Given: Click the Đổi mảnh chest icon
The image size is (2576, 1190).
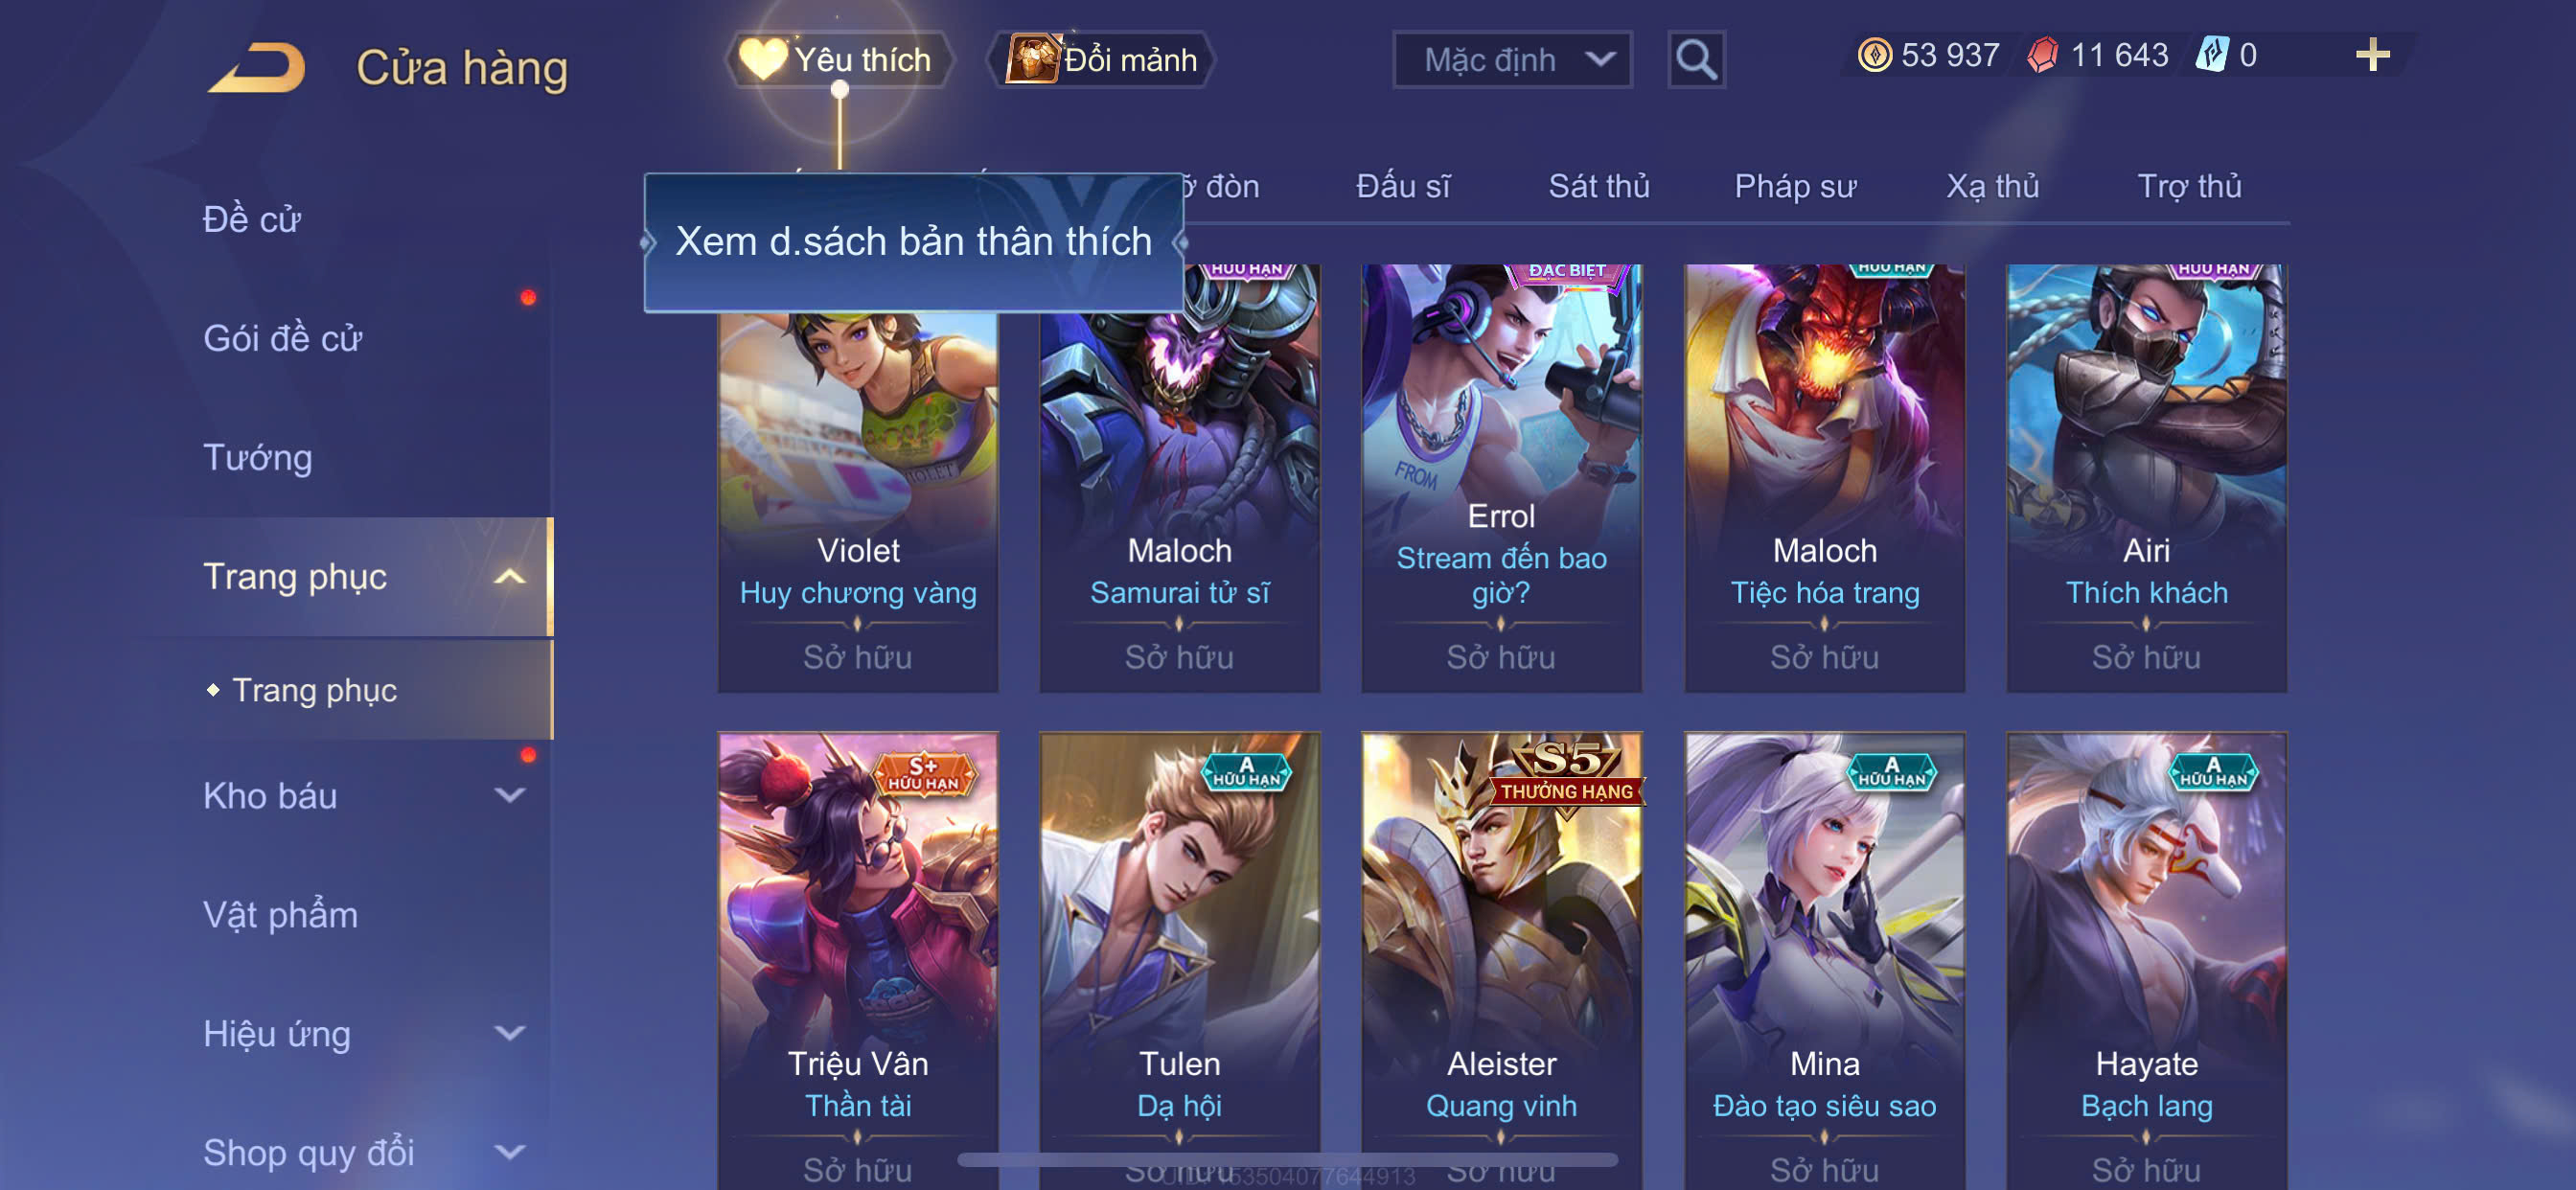Looking at the screenshot, I should [1032, 59].
